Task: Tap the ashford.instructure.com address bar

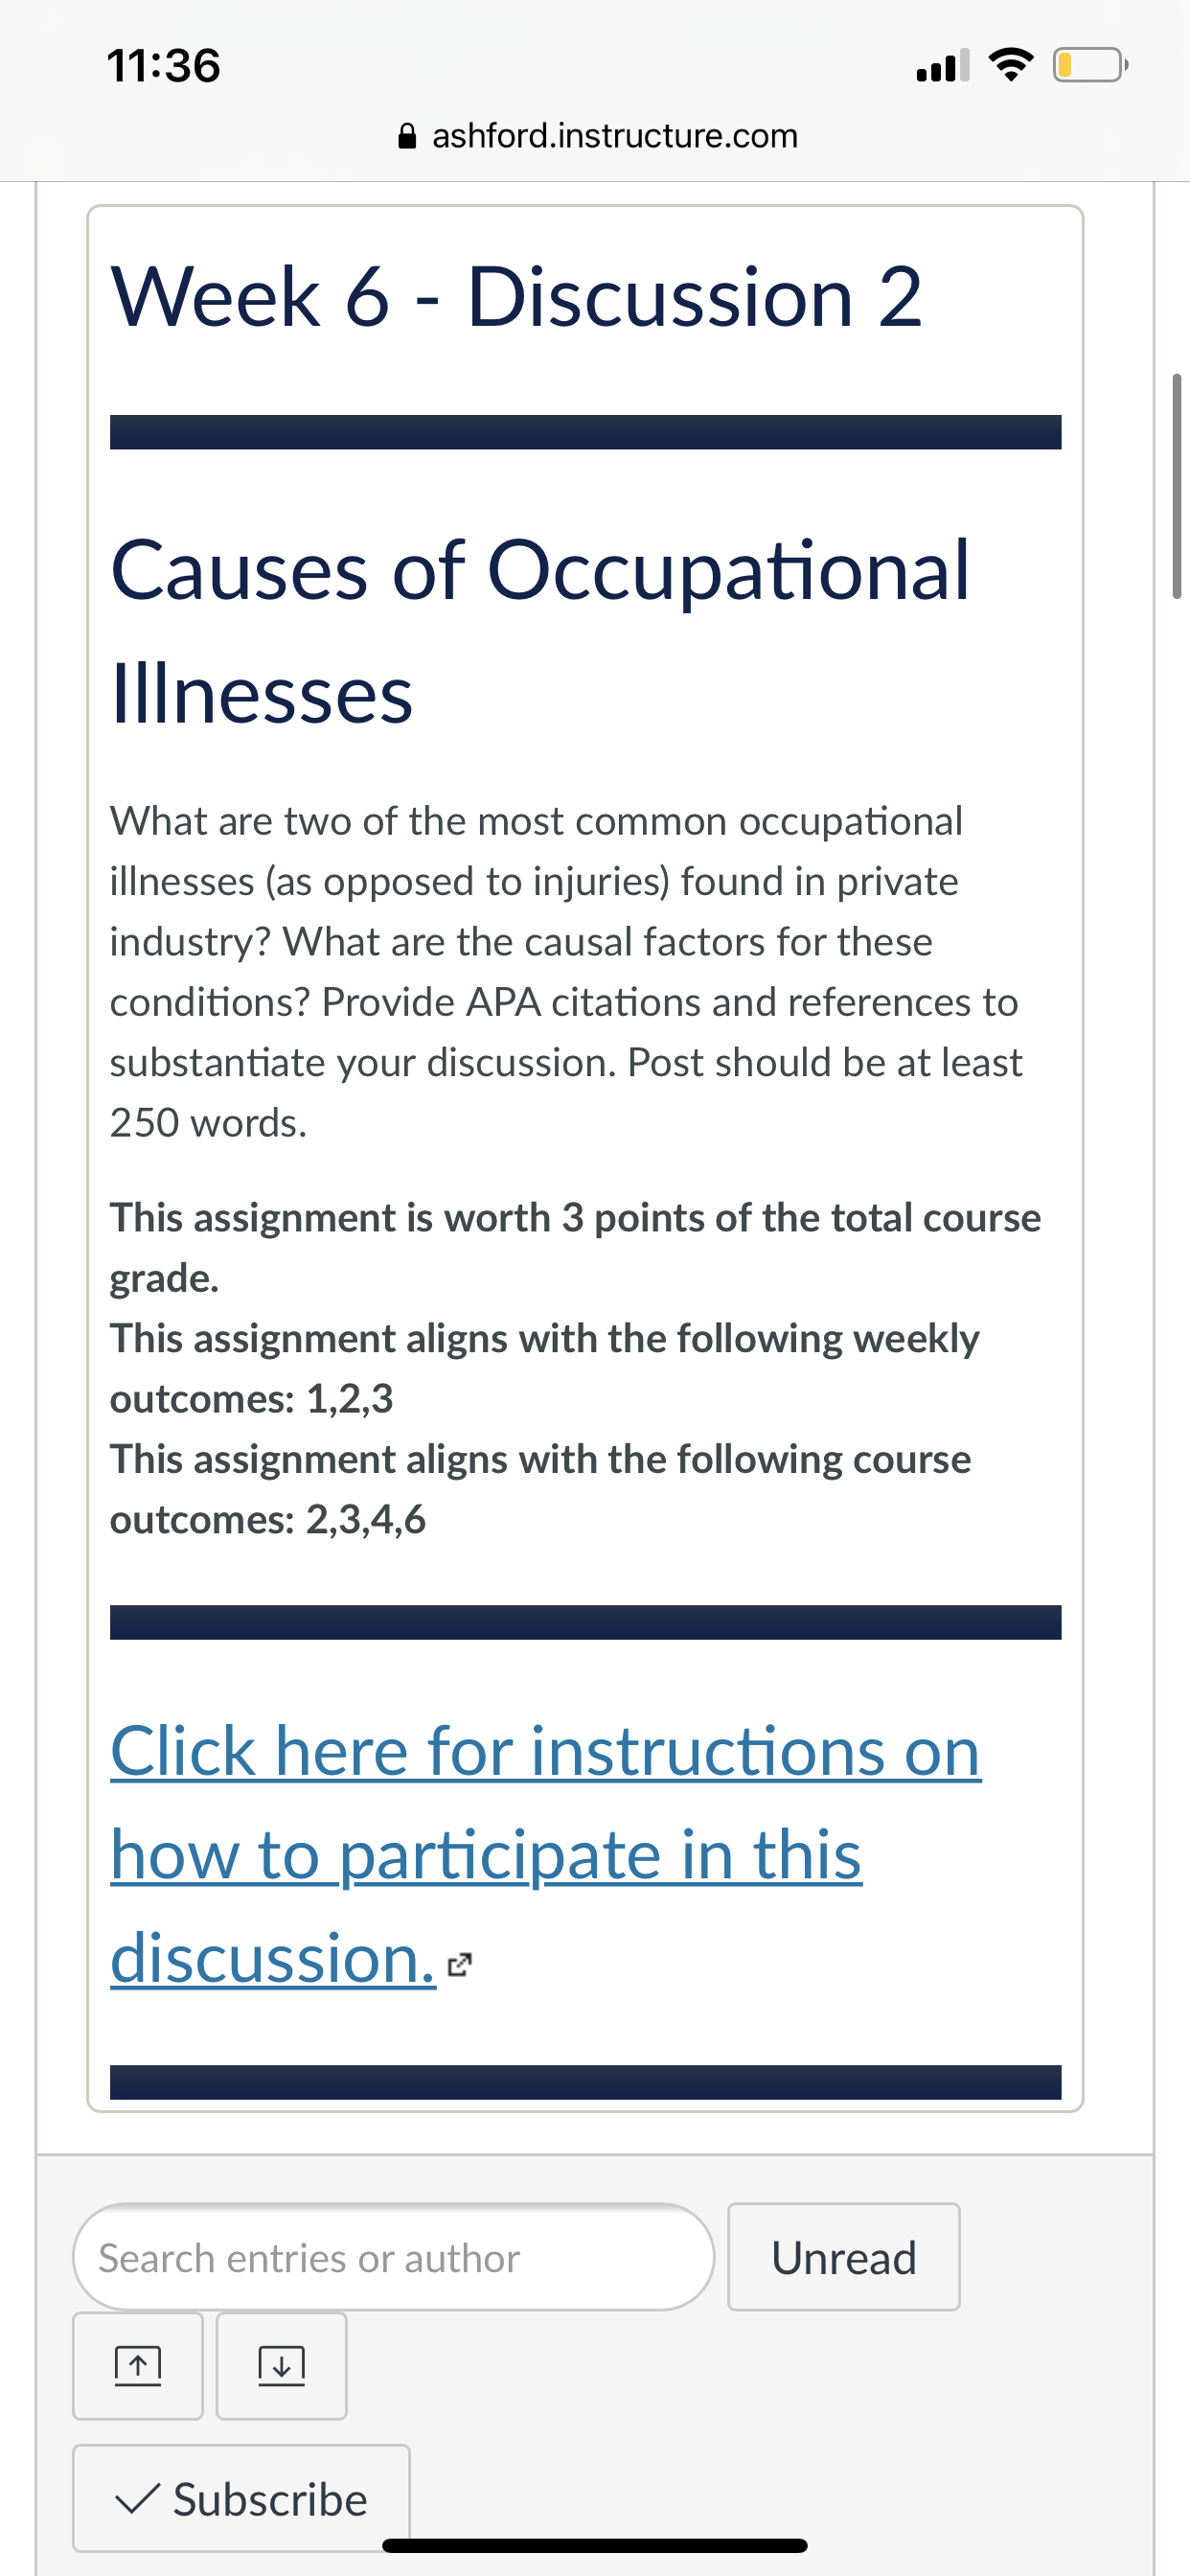Action: coord(597,136)
